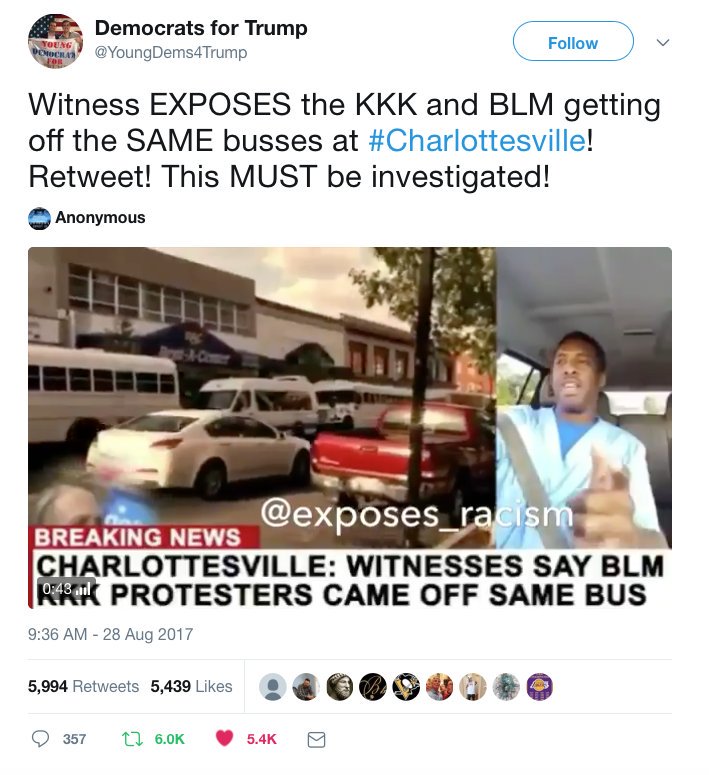Click the grey default silhouette liker avatar
The image size is (709, 775).
pyautogui.click(x=273, y=686)
